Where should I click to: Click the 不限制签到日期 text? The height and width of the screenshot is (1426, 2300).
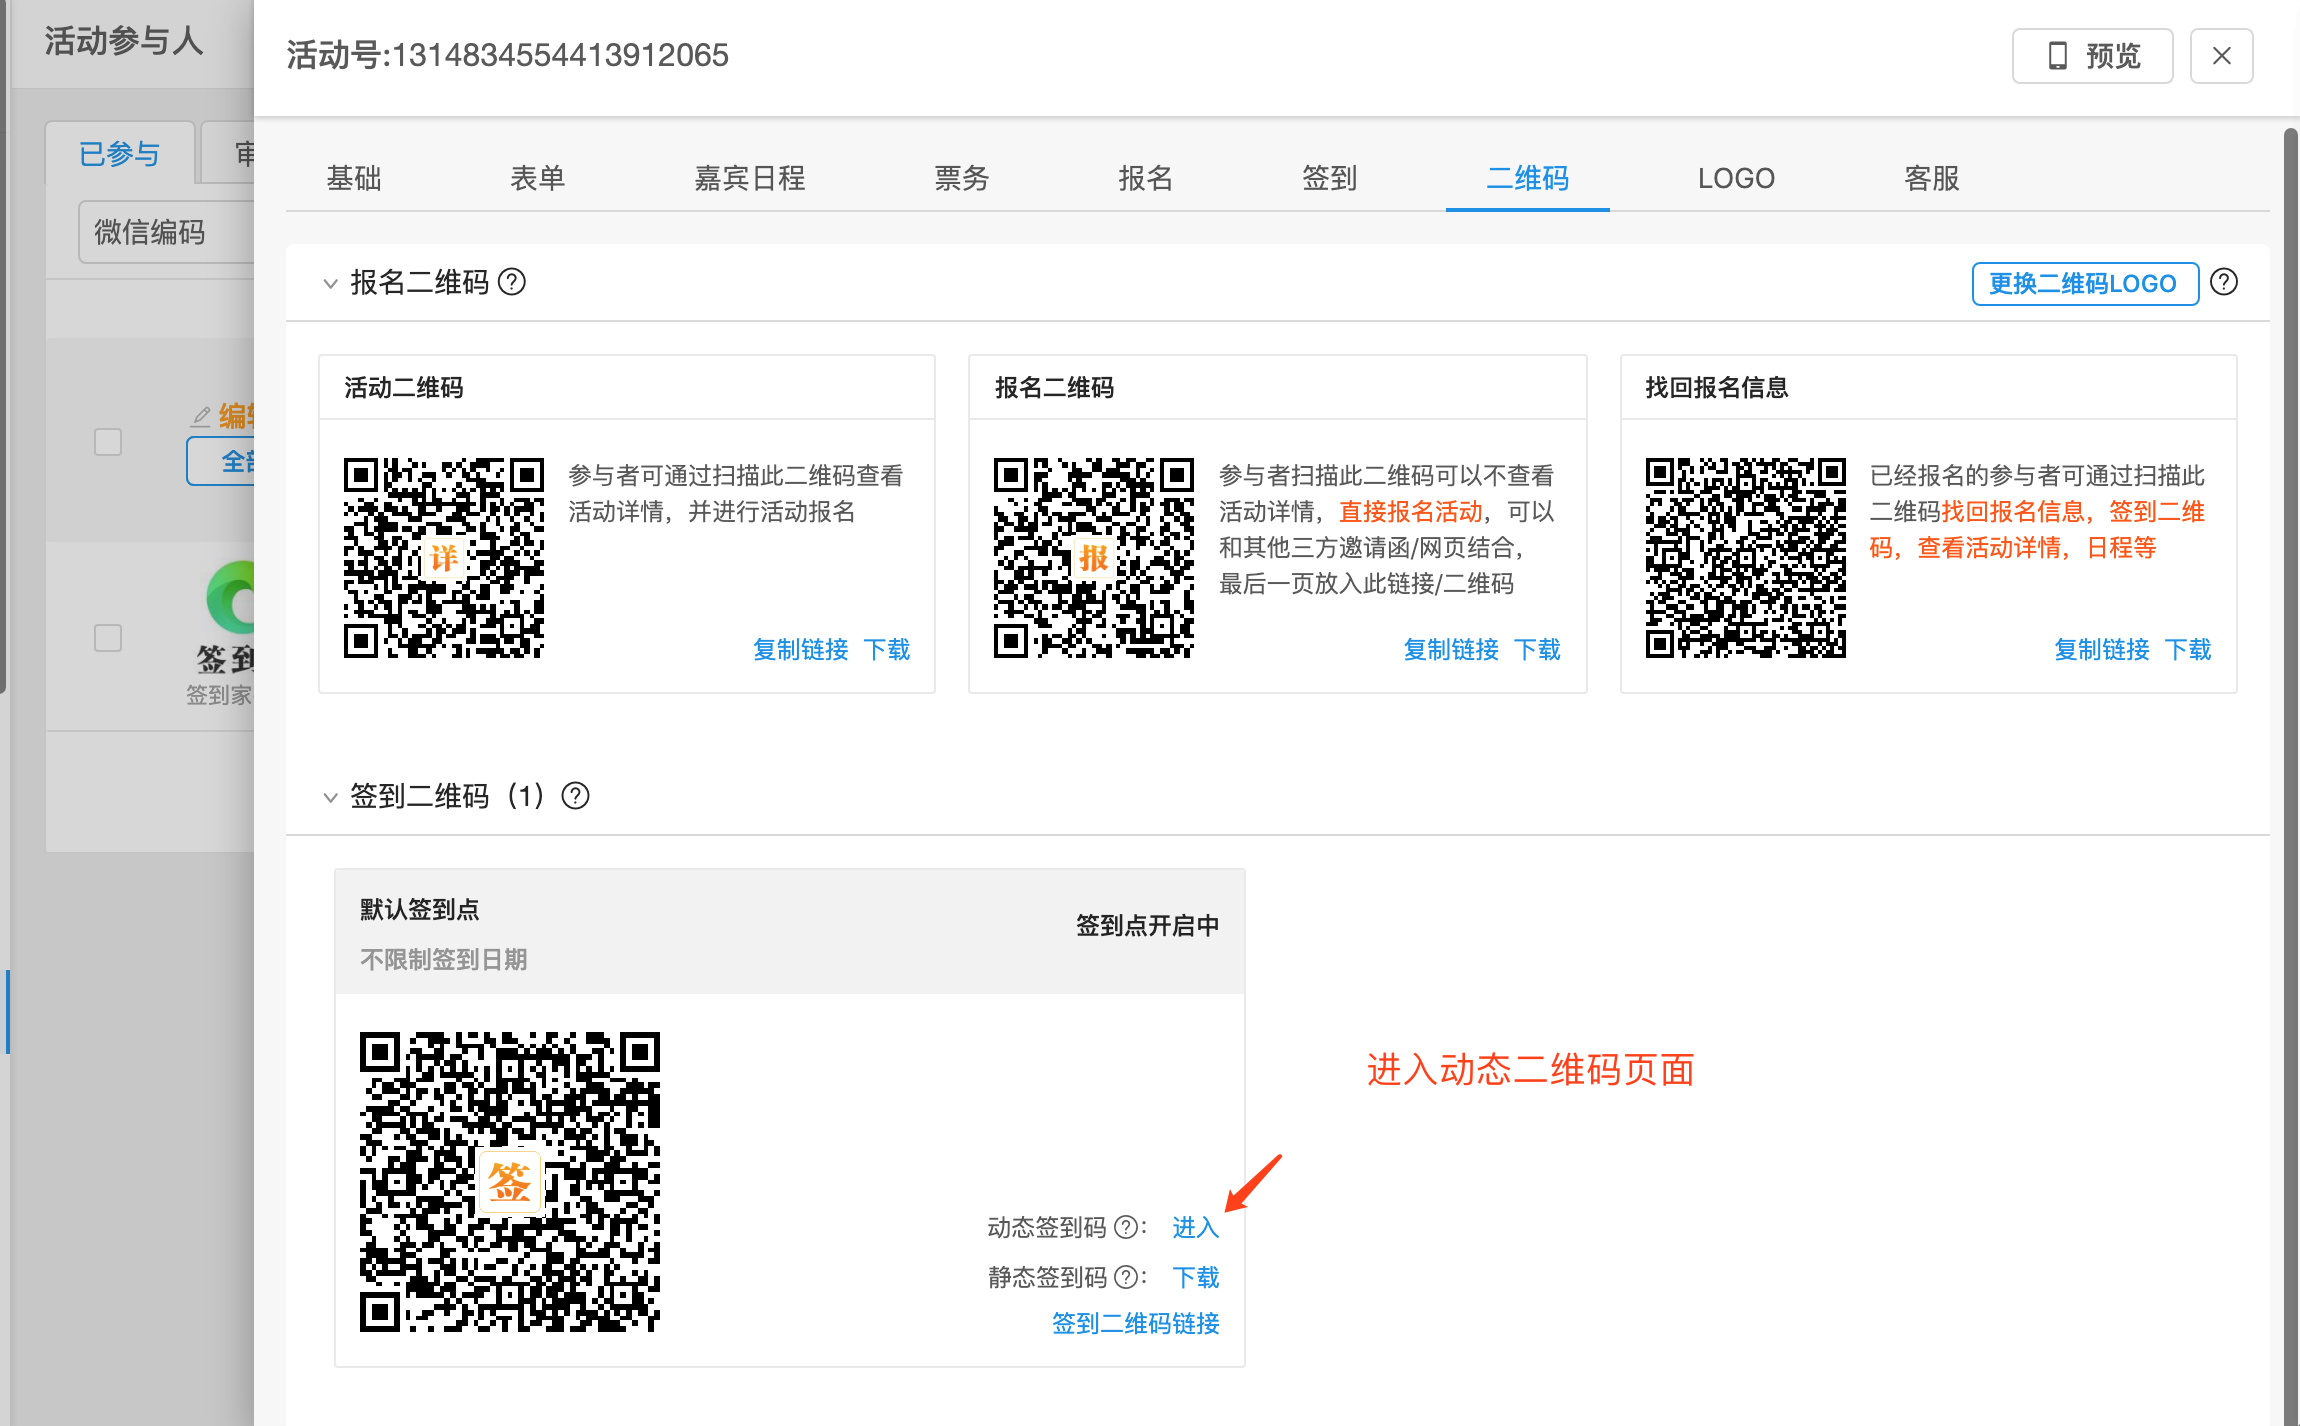[x=444, y=959]
